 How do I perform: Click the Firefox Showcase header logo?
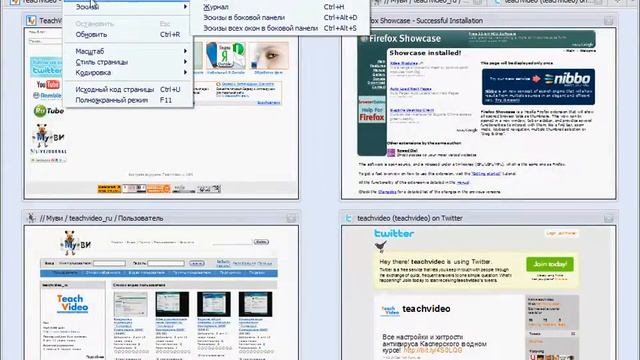point(400,39)
